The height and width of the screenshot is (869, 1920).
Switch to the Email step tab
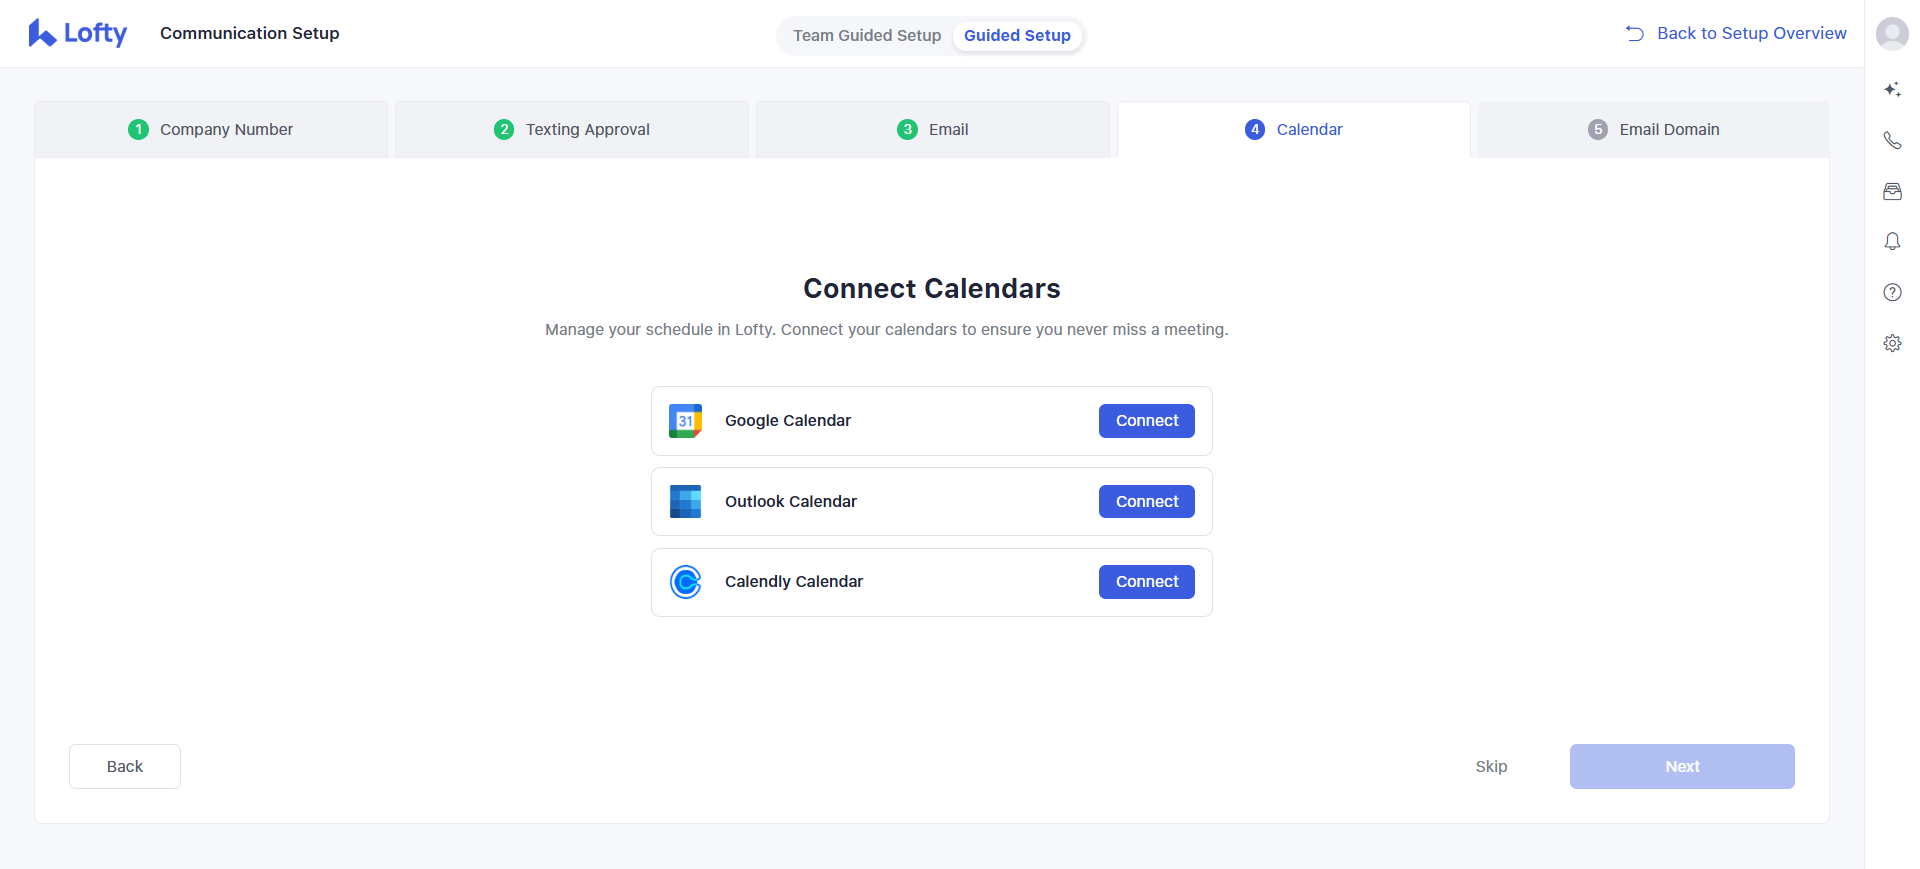tap(933, 129)
